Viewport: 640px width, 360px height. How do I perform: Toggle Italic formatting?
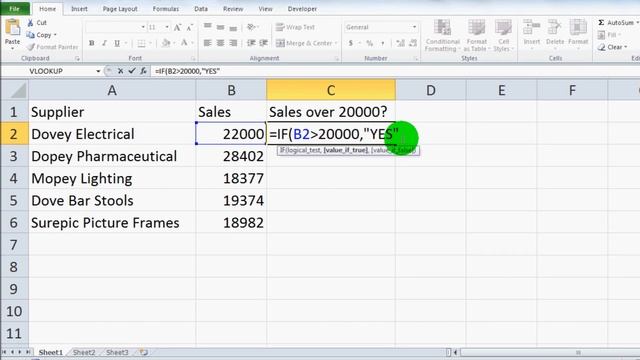pyautogui.click(x=104, y=43)
